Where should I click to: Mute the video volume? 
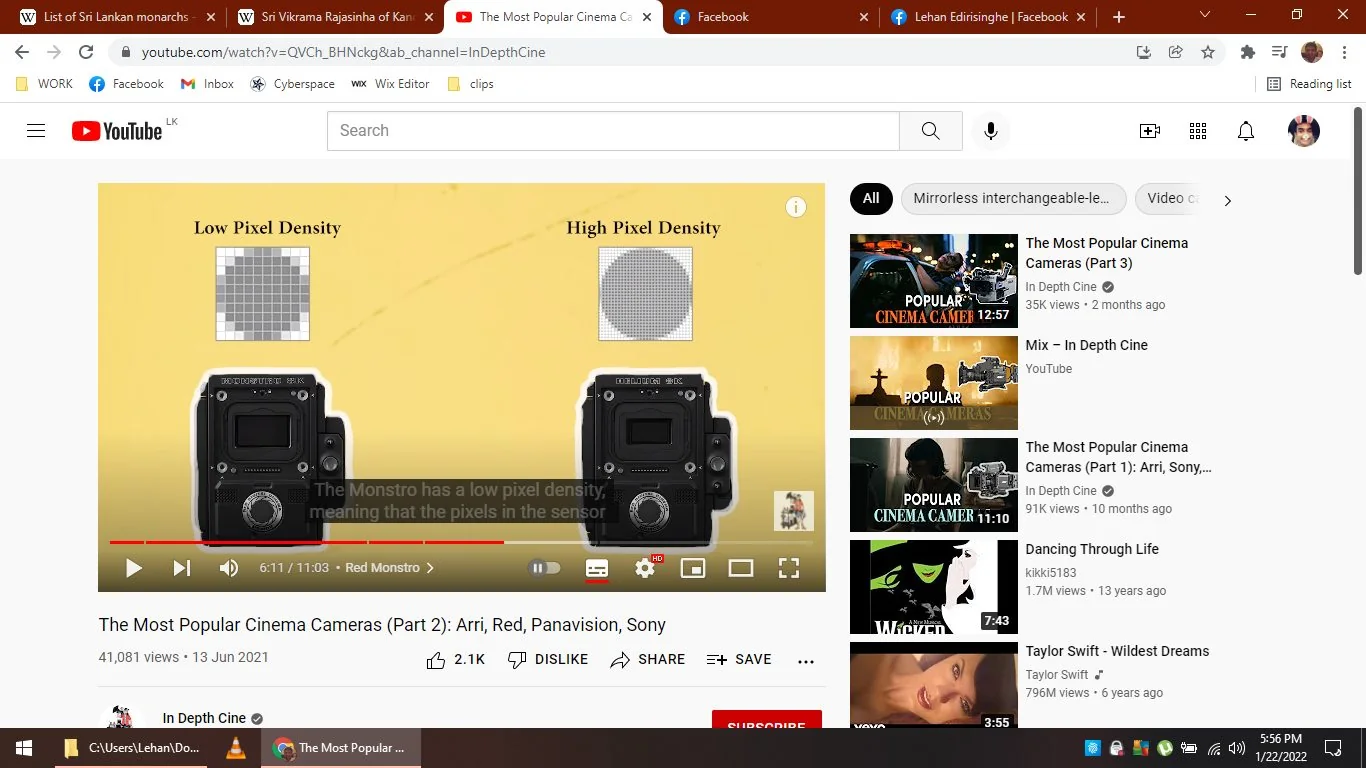point(229,568)
